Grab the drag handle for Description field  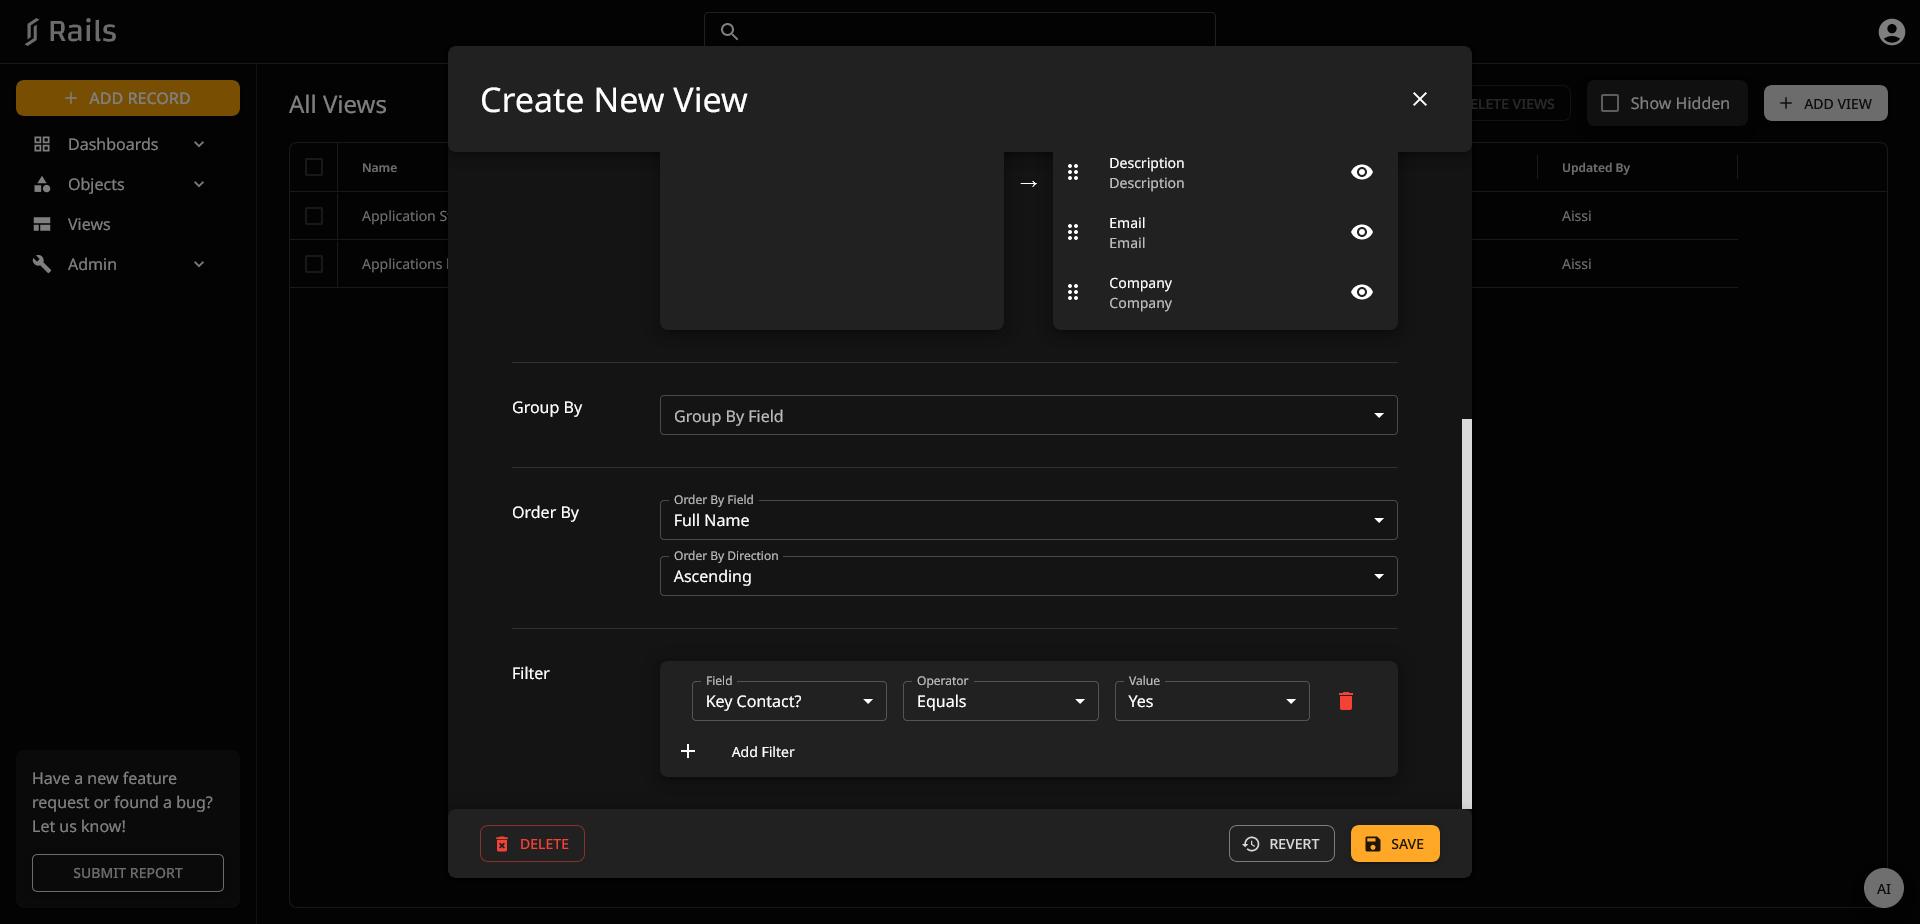point(1073,172)
